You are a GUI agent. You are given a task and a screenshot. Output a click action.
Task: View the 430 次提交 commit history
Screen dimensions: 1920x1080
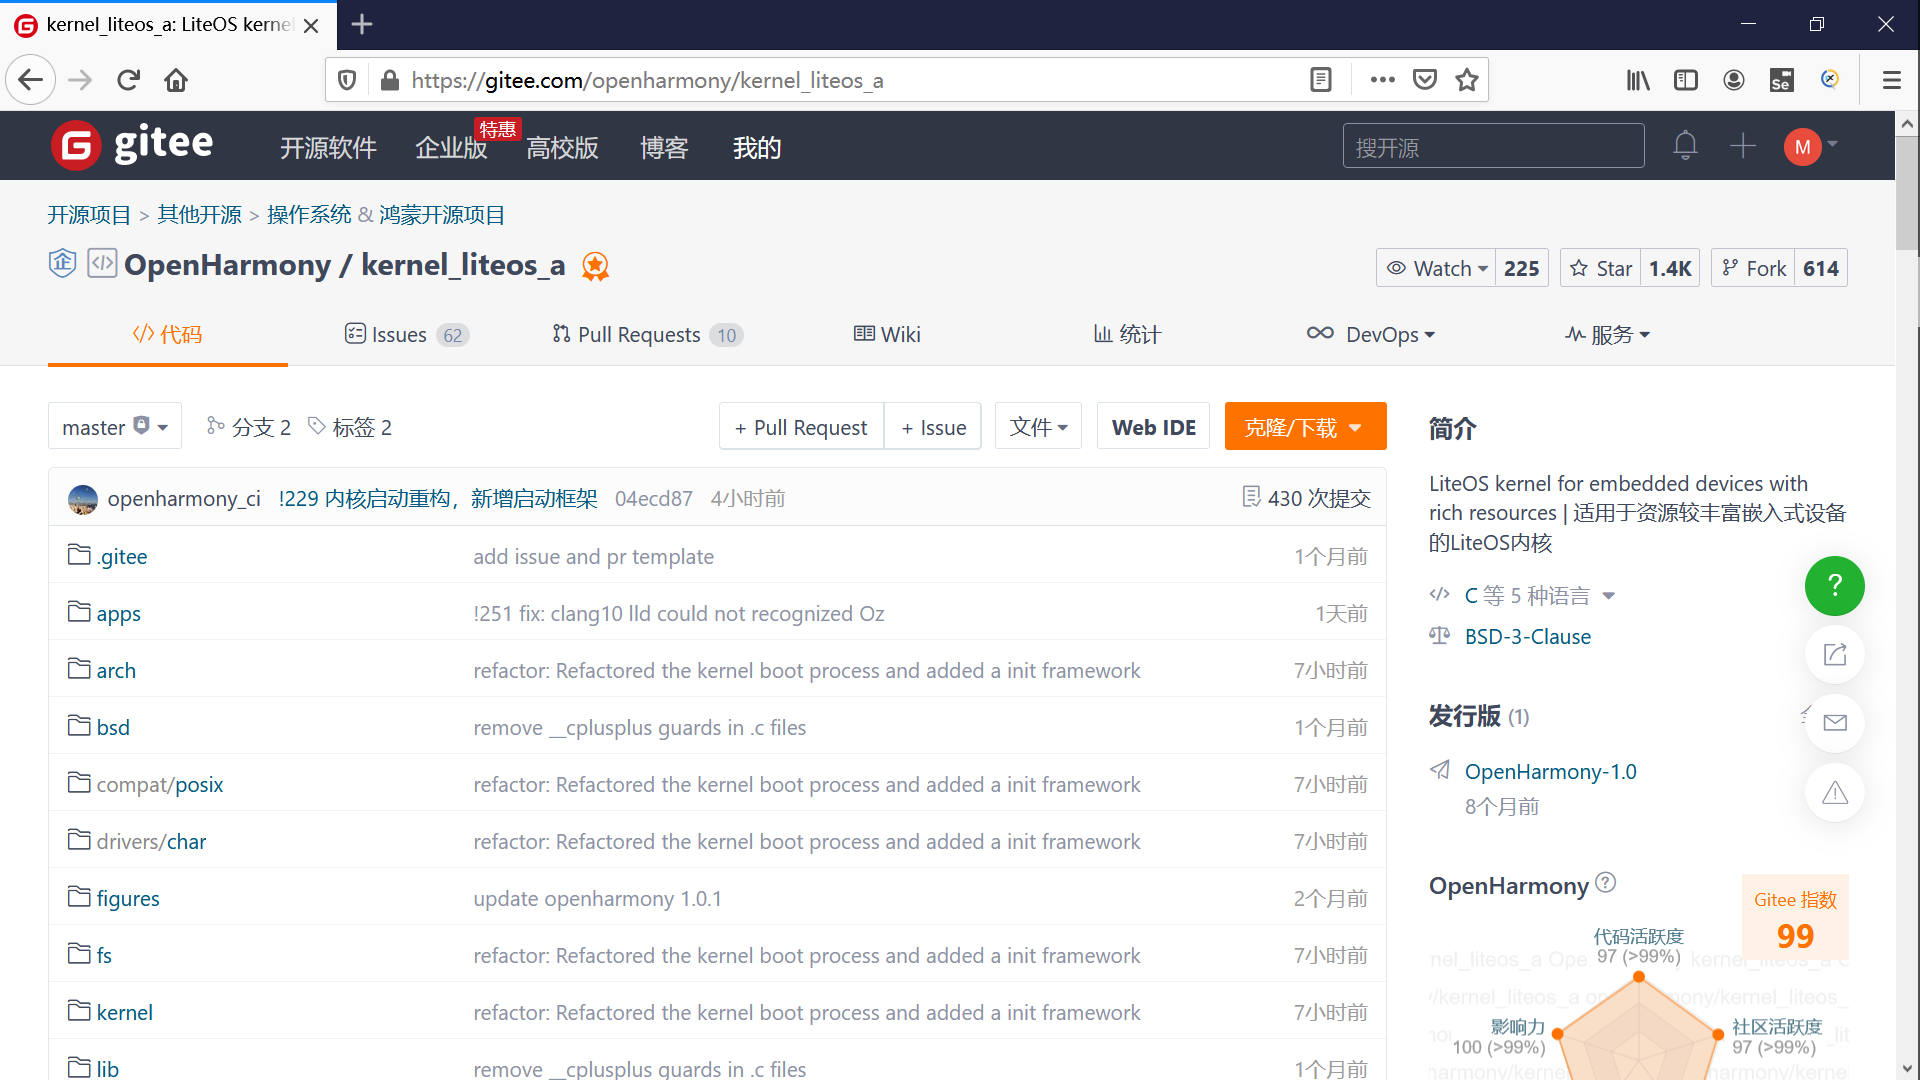pyautogui.click(x=1306, y=498)
